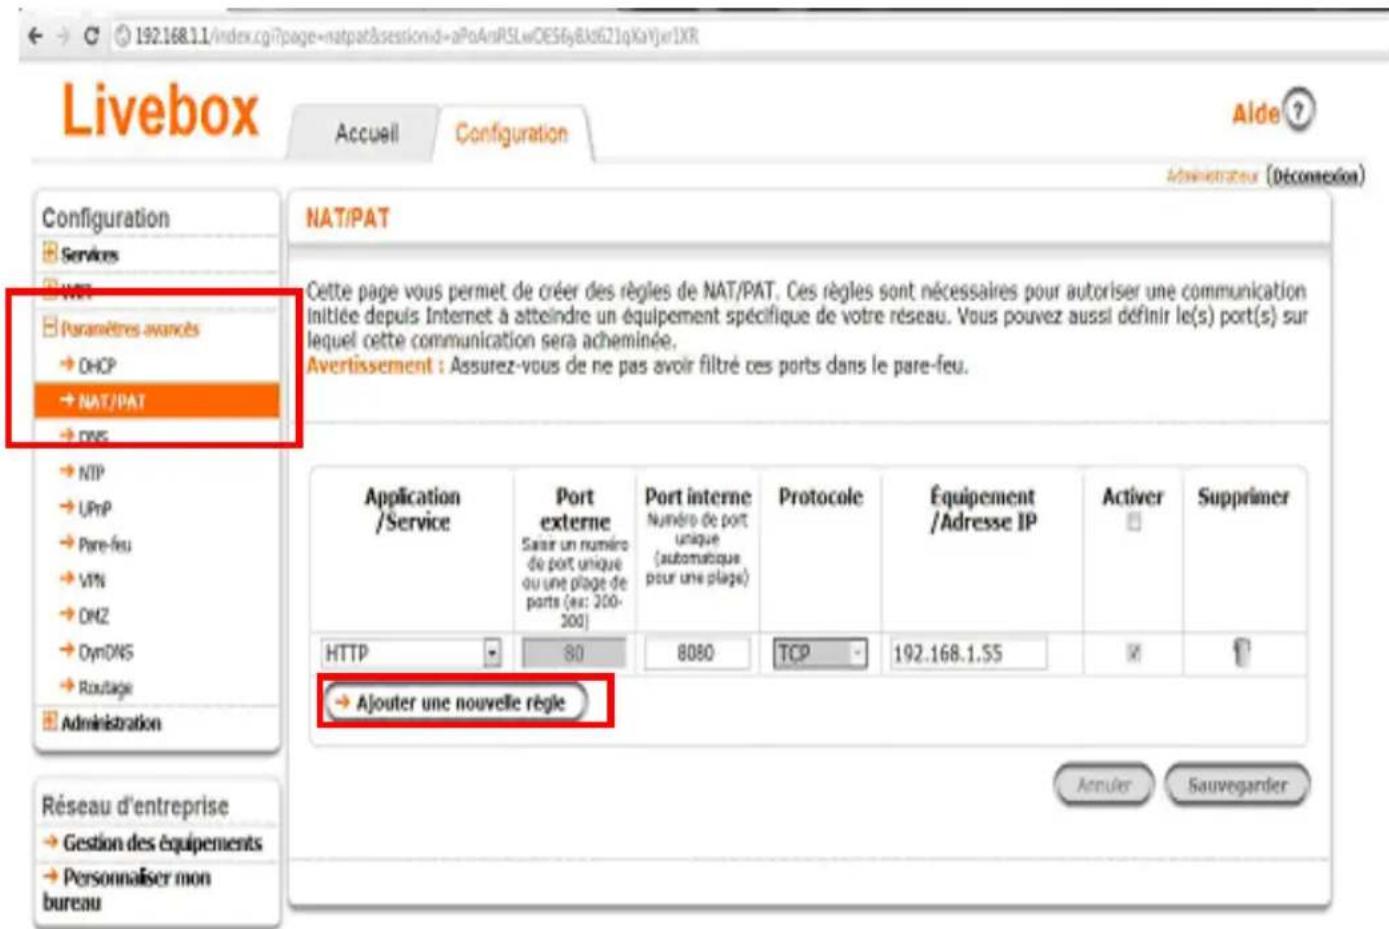Open Personnaliser mon bureau
1389x929 pixels.
pos(127,889)
